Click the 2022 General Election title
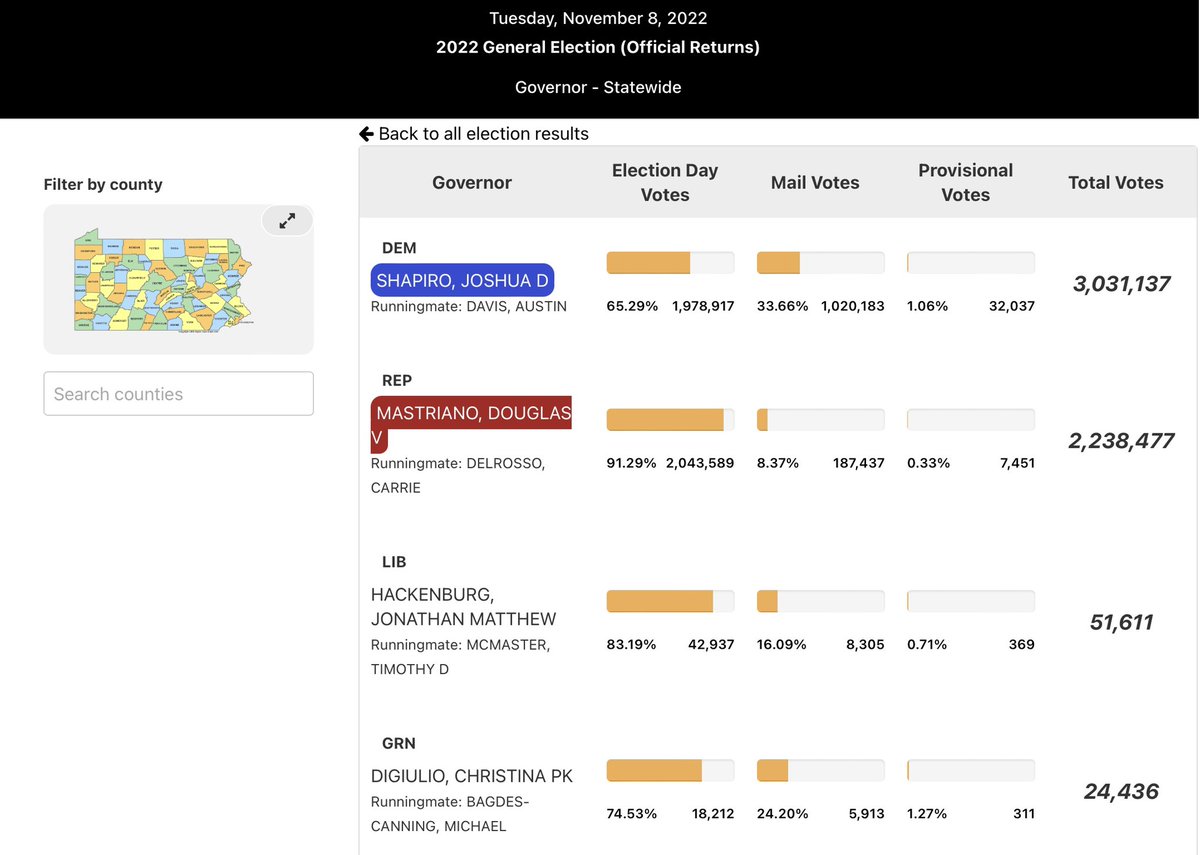The image size is (1200, 855). (598, 47)
